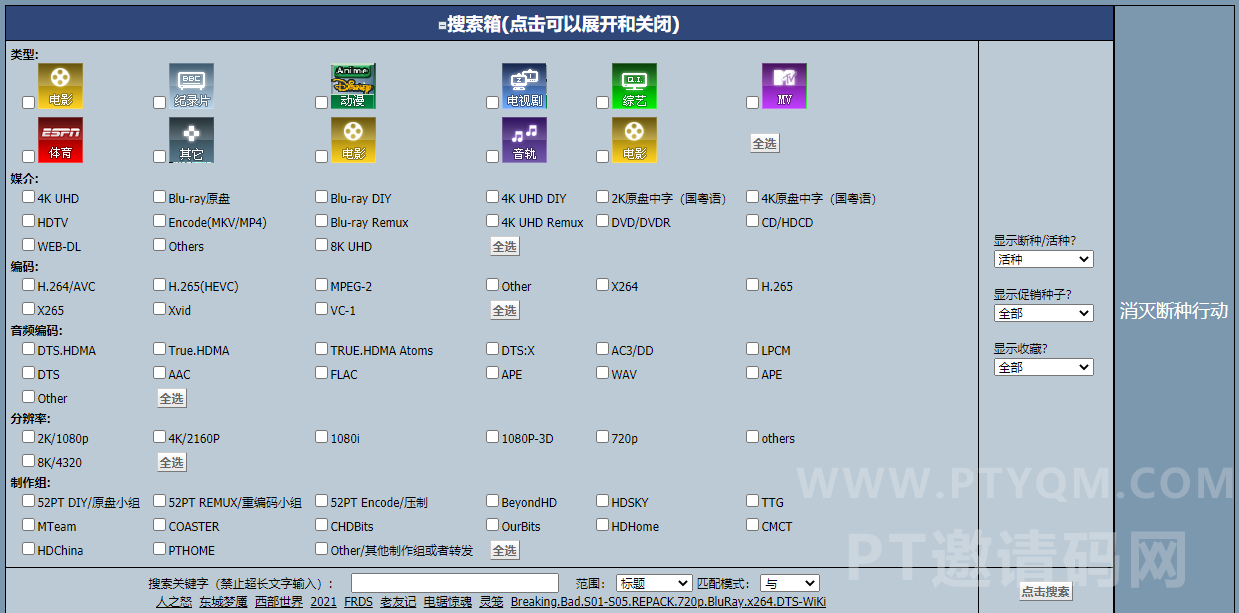Open the 老友记 keyword link
The width and height of the screenshot is (1239, 613).
pos(398,602)
